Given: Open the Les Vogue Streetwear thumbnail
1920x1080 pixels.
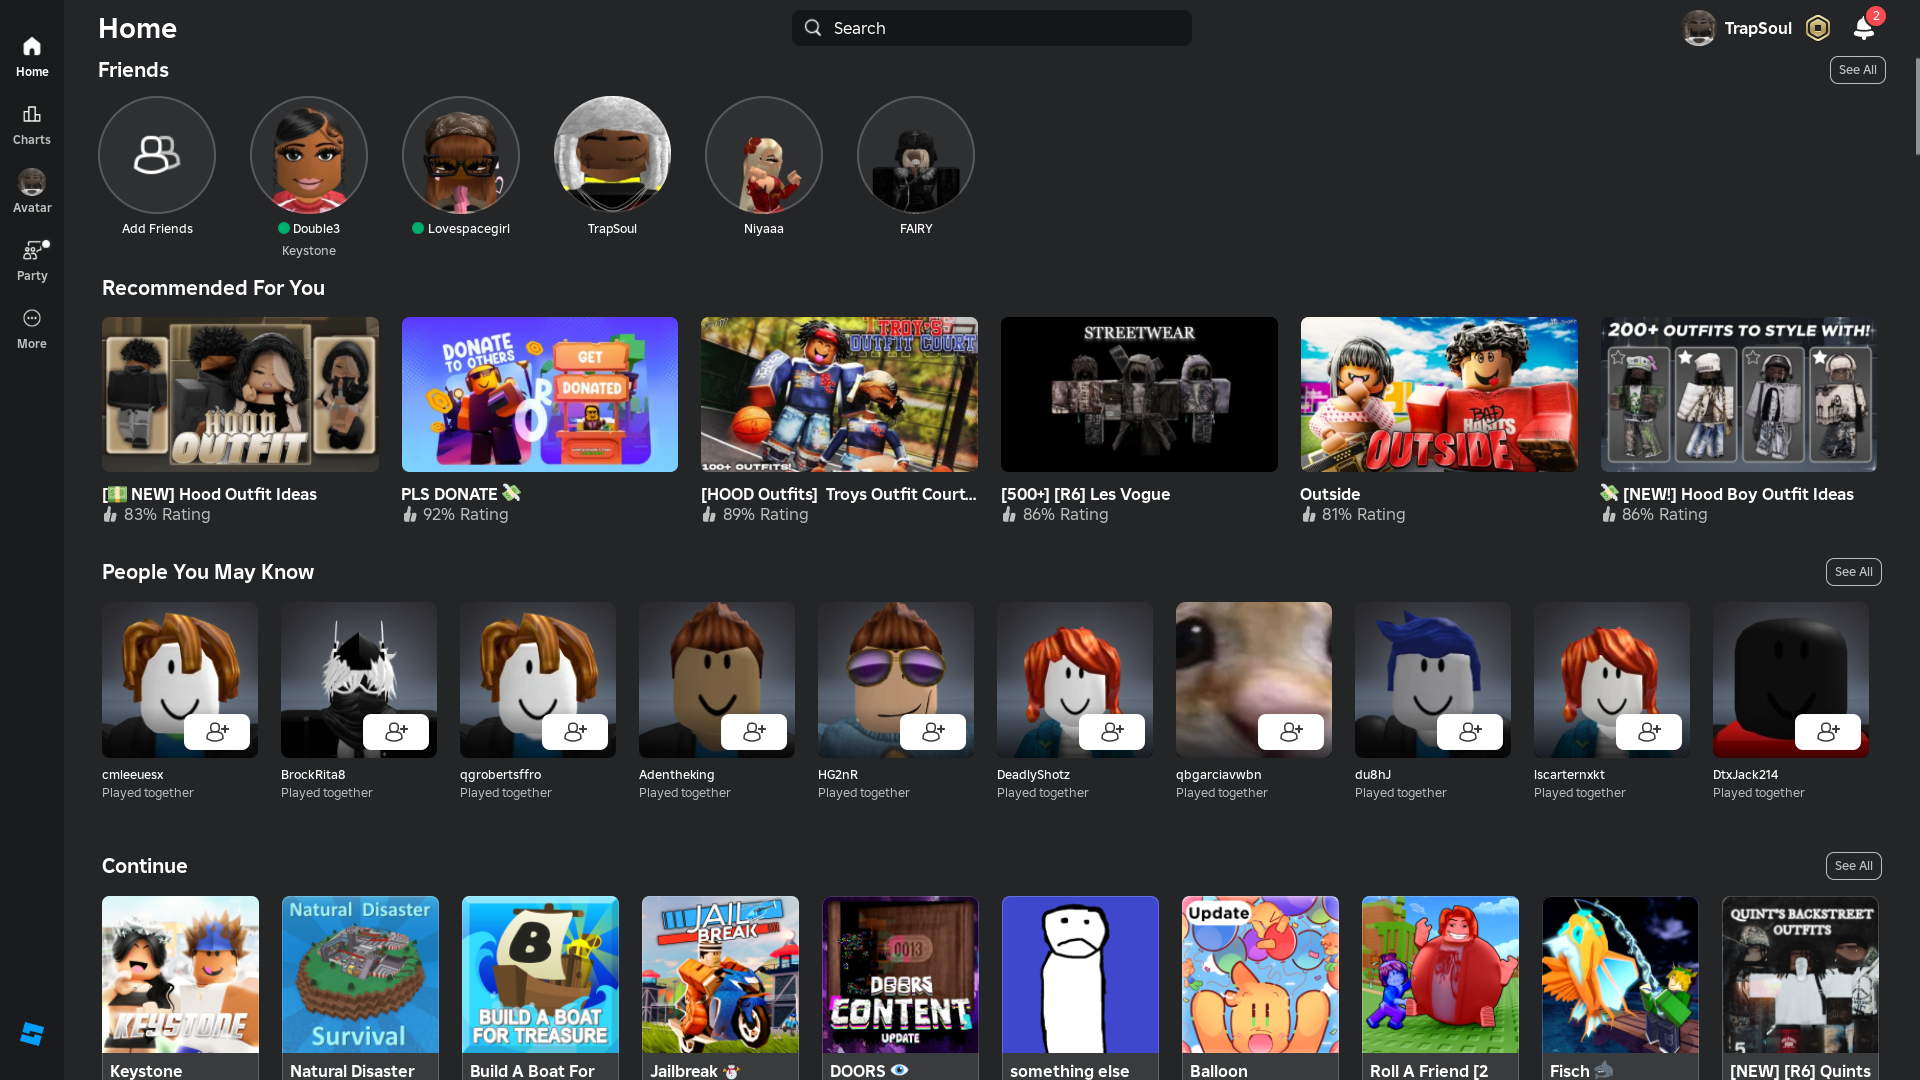Looking at the screenshot, I should [1139, 394].
